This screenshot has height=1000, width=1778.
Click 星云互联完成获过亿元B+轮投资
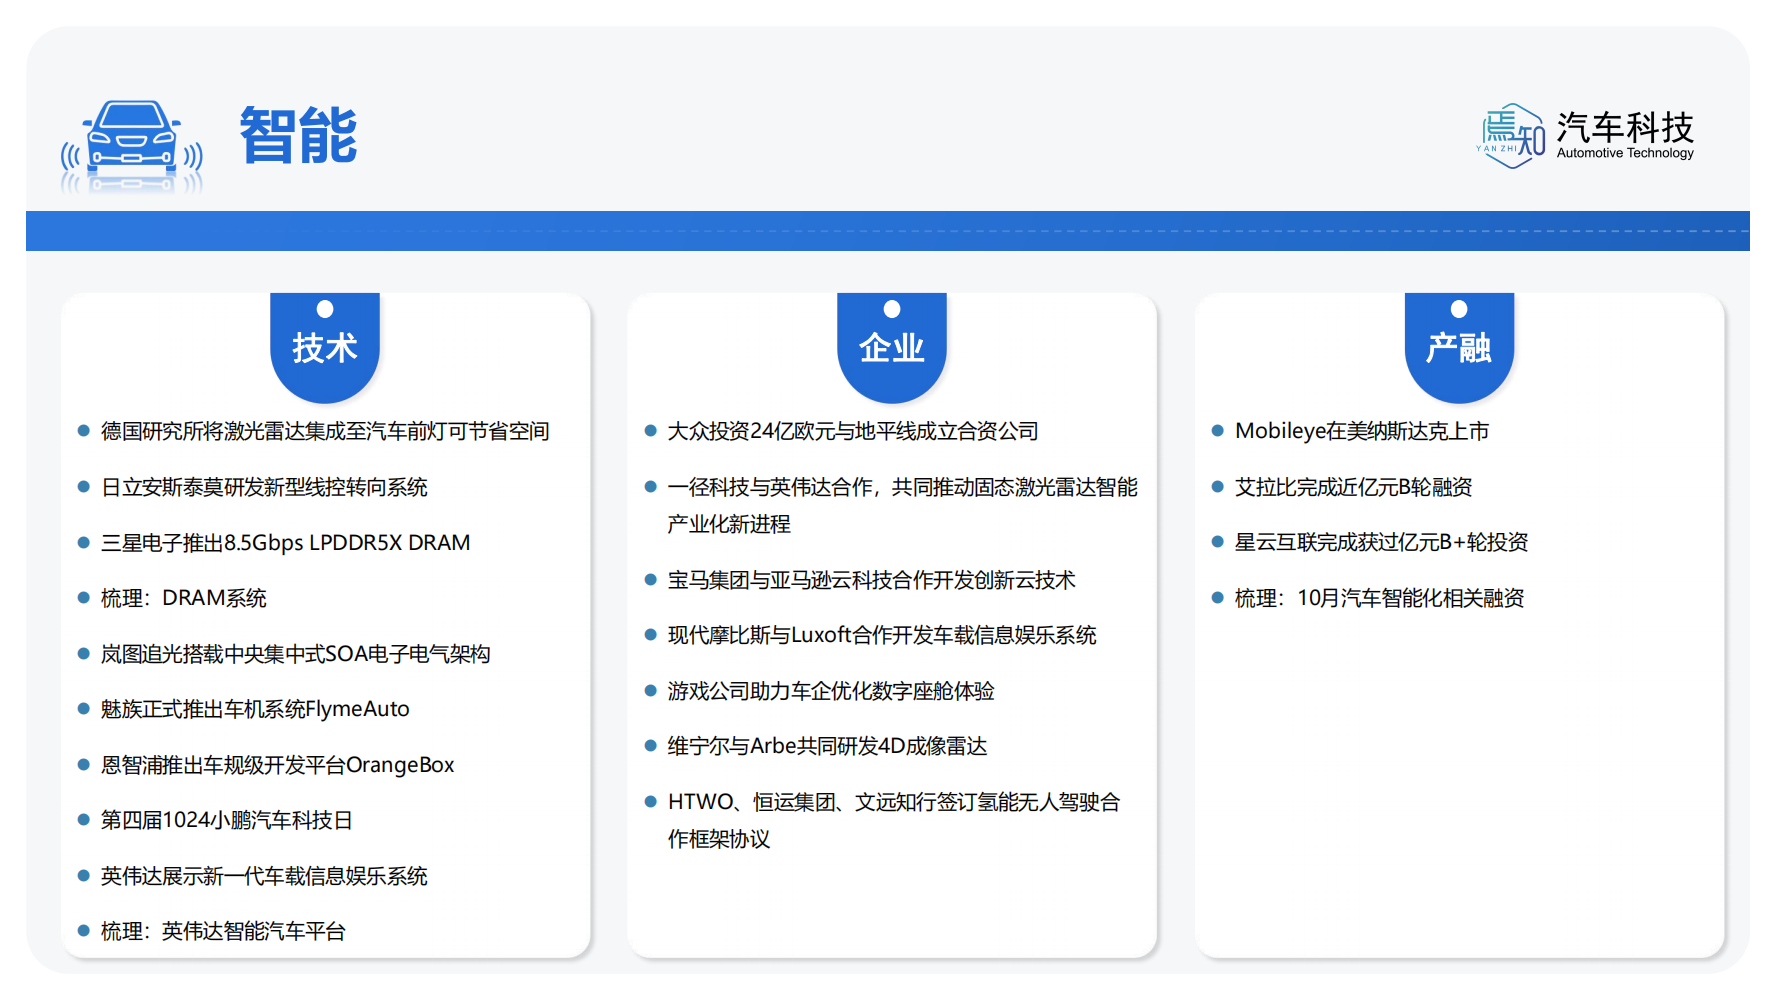1381,543
